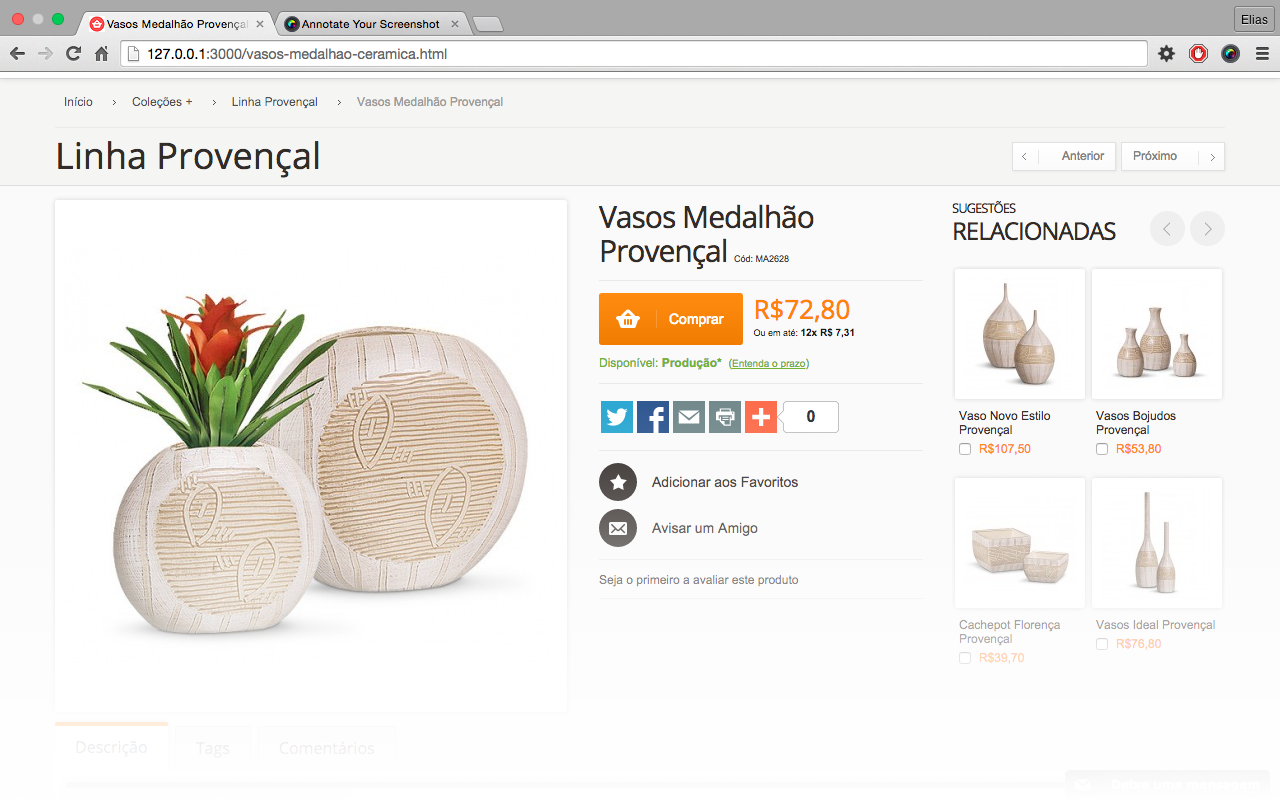Check the Vaso Novo Estilo Provençal checkbox

(x=965, y=449)
